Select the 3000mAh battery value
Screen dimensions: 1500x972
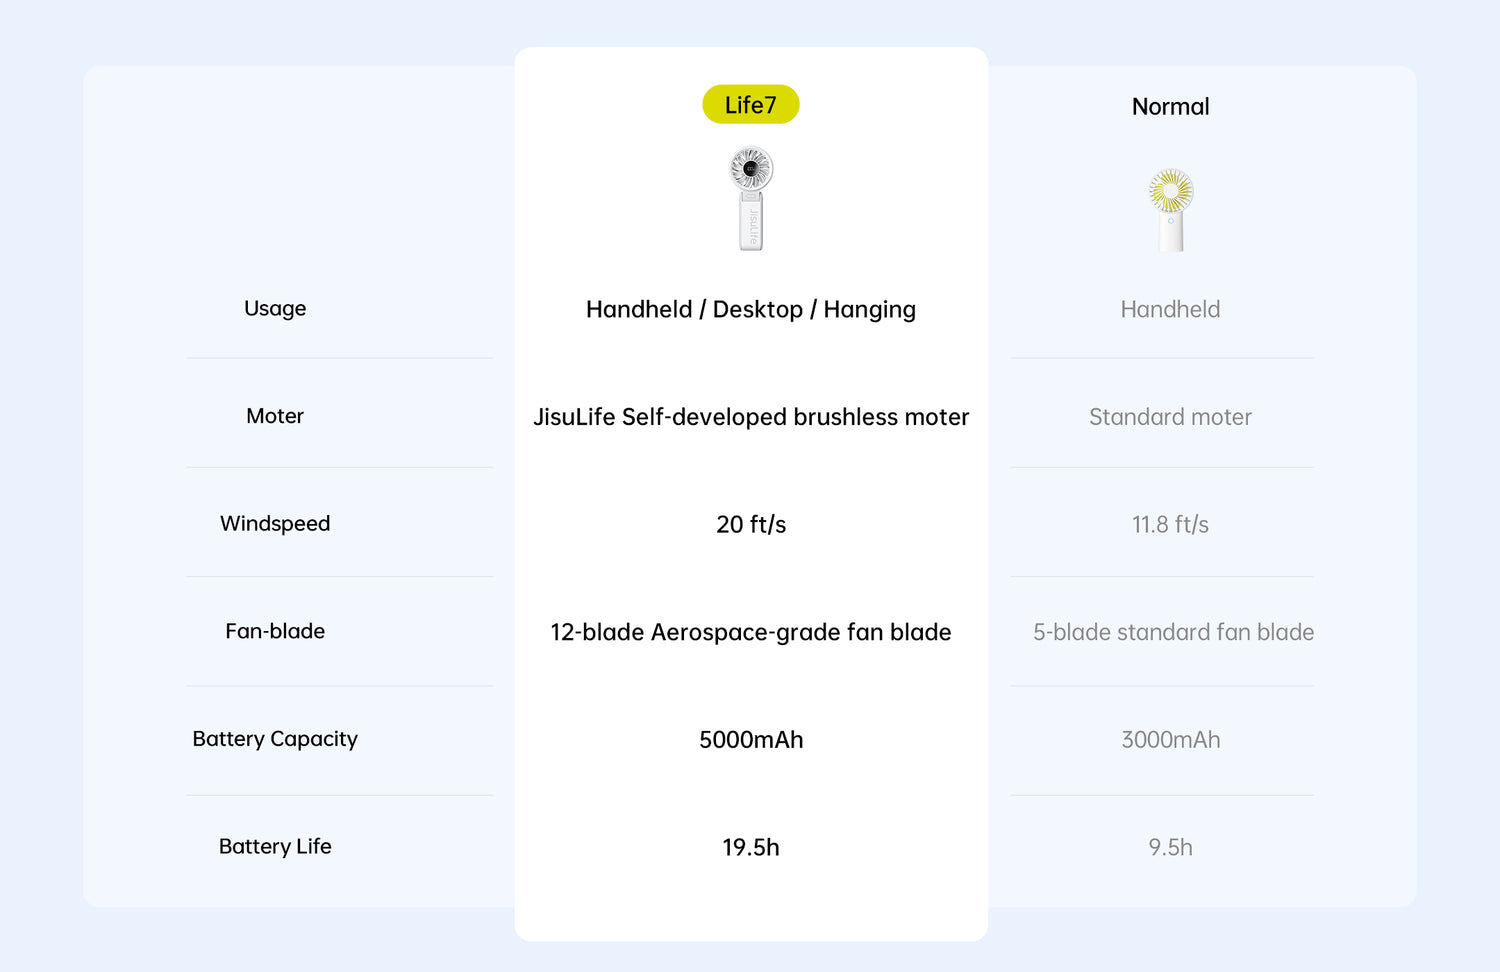[1170, 740]
